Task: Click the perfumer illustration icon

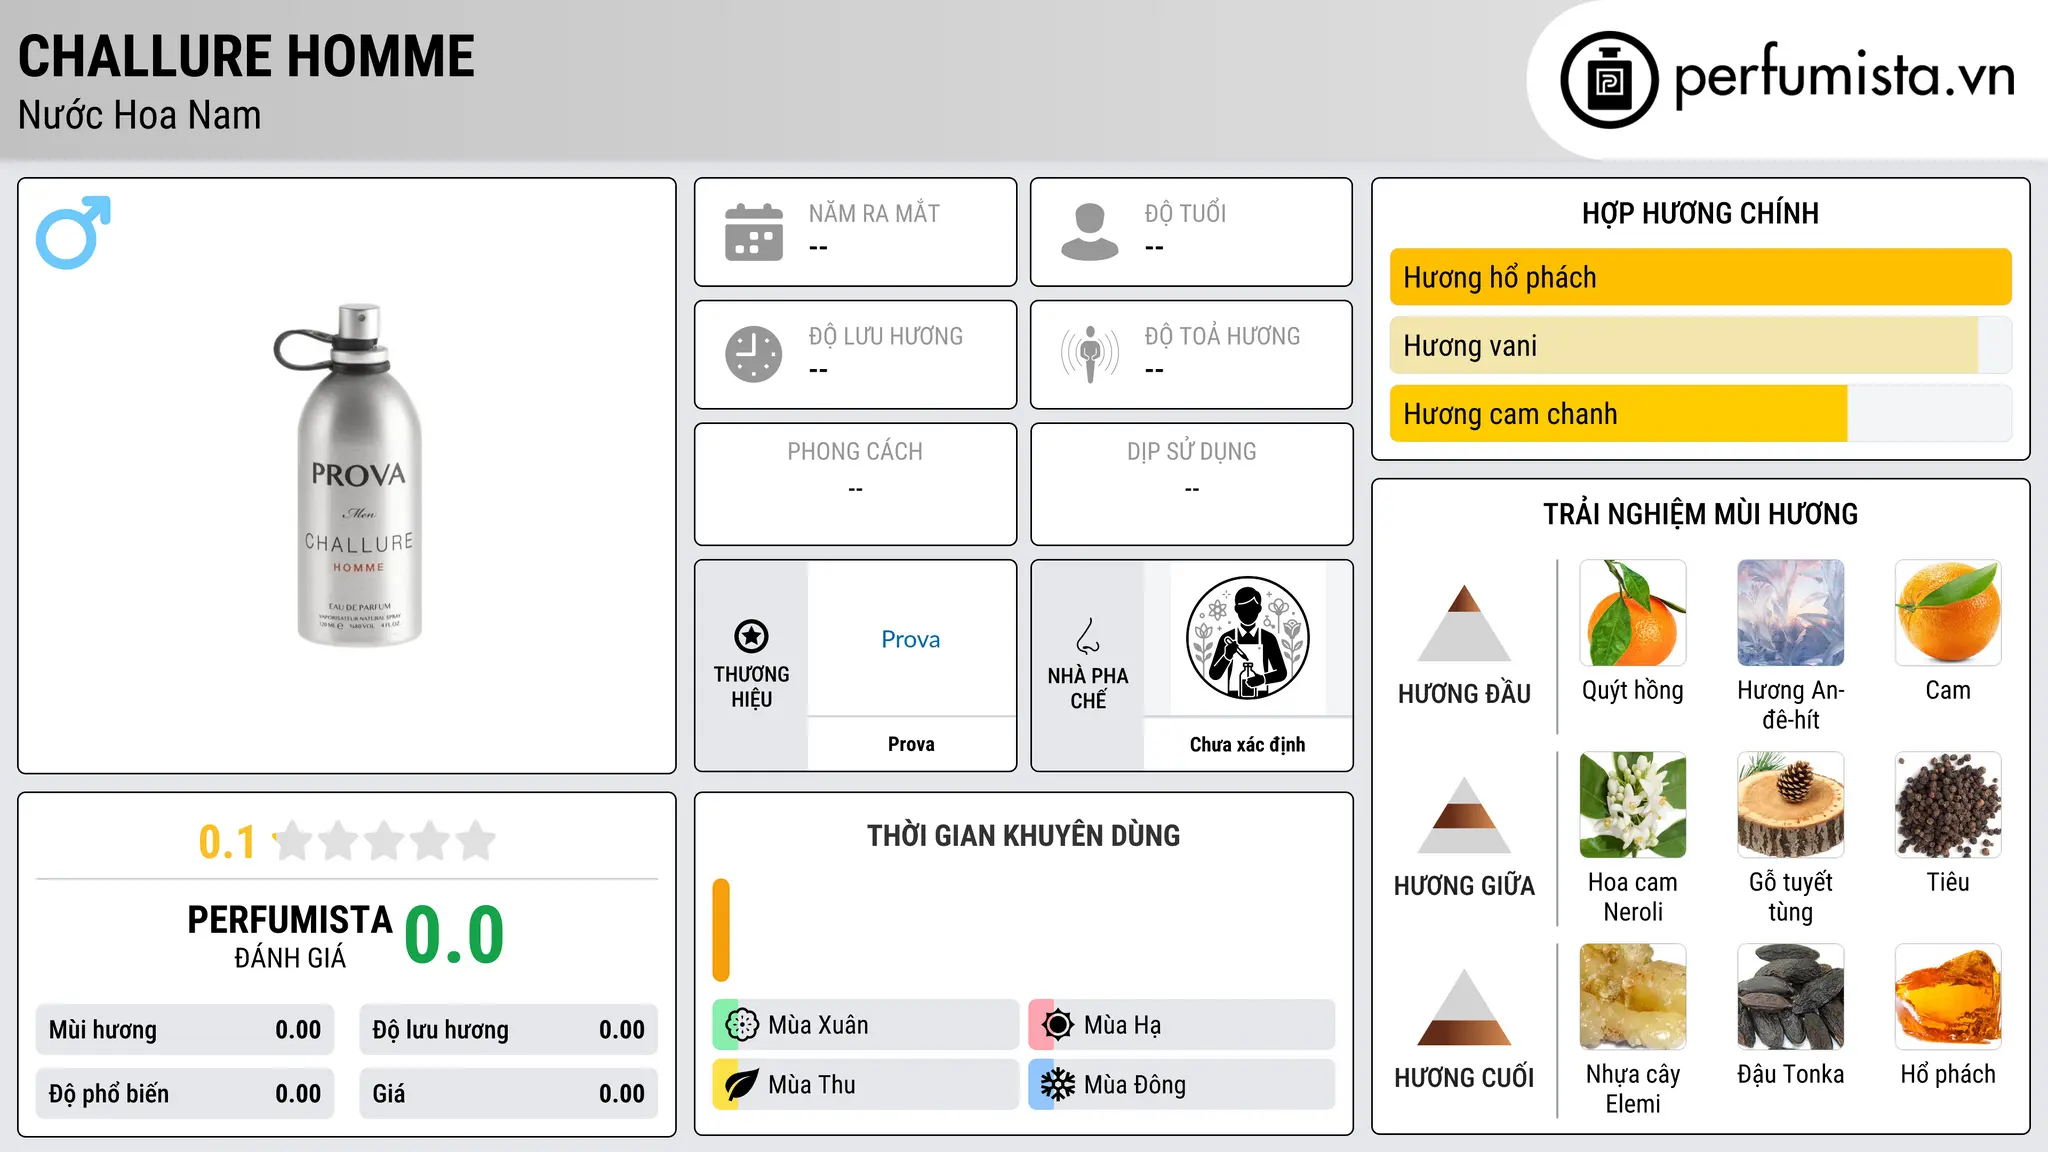Action: pyautogui.click(x=1247, y=638)
